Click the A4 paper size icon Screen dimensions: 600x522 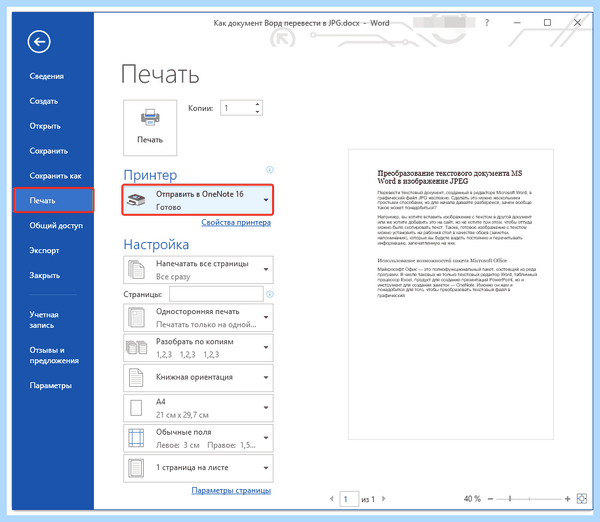point(136,408)
